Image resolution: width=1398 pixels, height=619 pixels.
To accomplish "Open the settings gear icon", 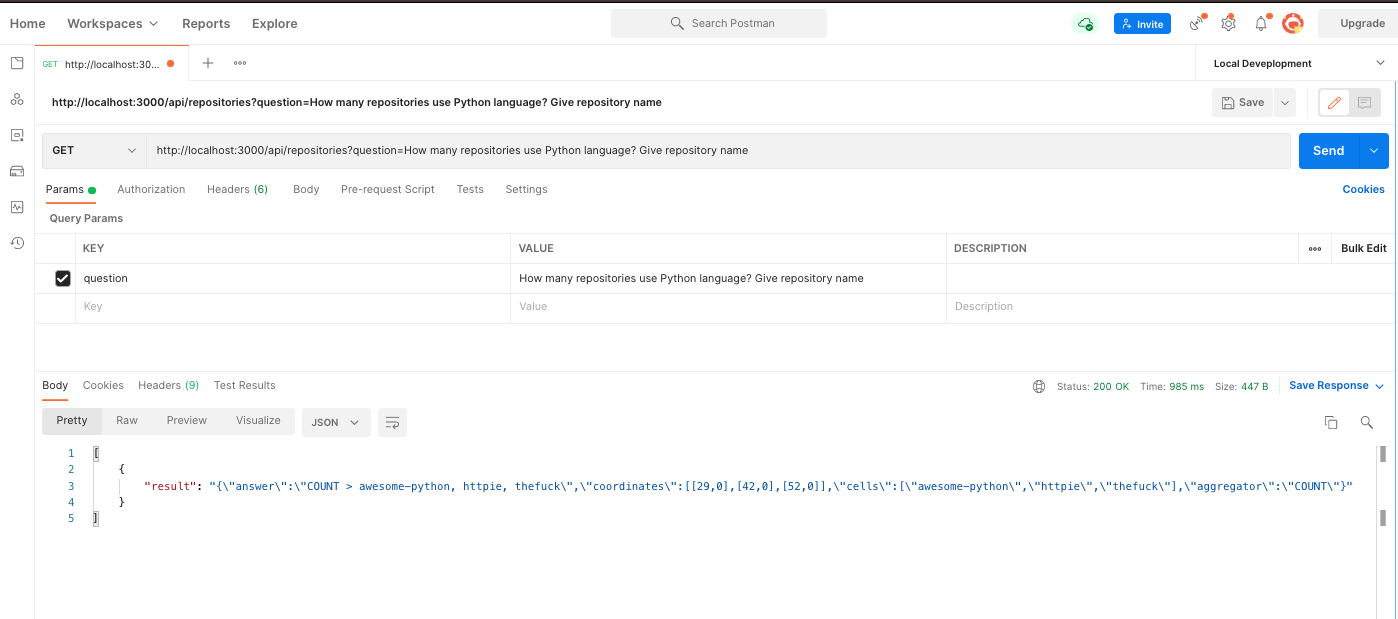I will pos(1229,23).
